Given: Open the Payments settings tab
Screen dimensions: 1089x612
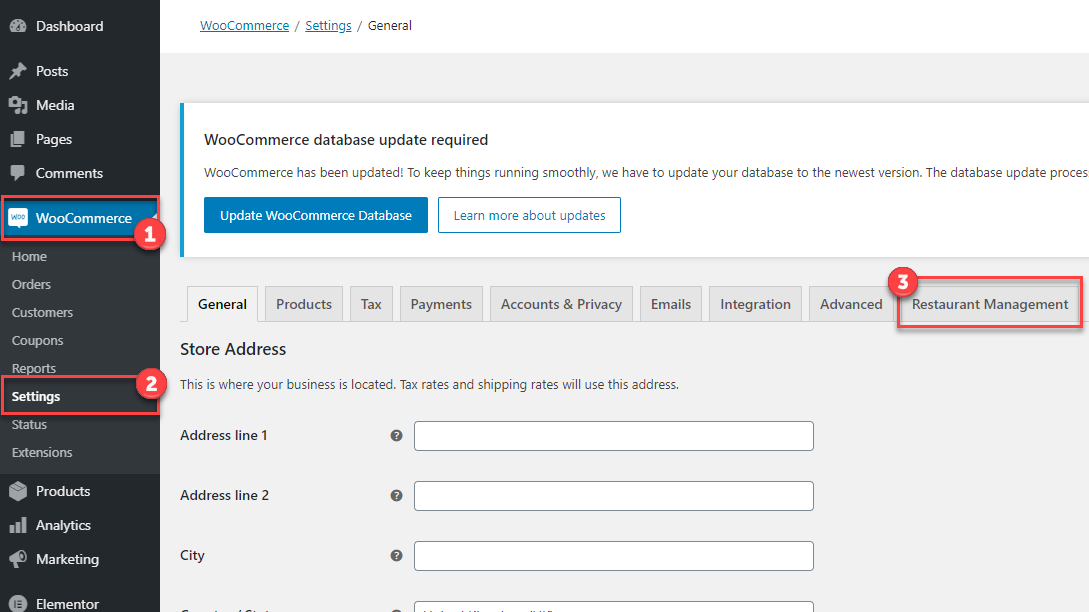Looking at the screenshot, I should click(441, 304).
